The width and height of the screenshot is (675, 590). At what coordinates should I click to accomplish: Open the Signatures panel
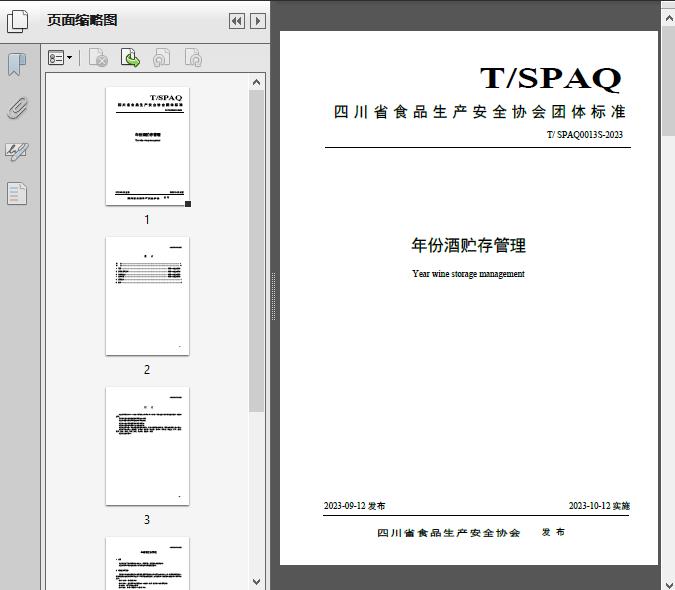click(x=17, y=151)
